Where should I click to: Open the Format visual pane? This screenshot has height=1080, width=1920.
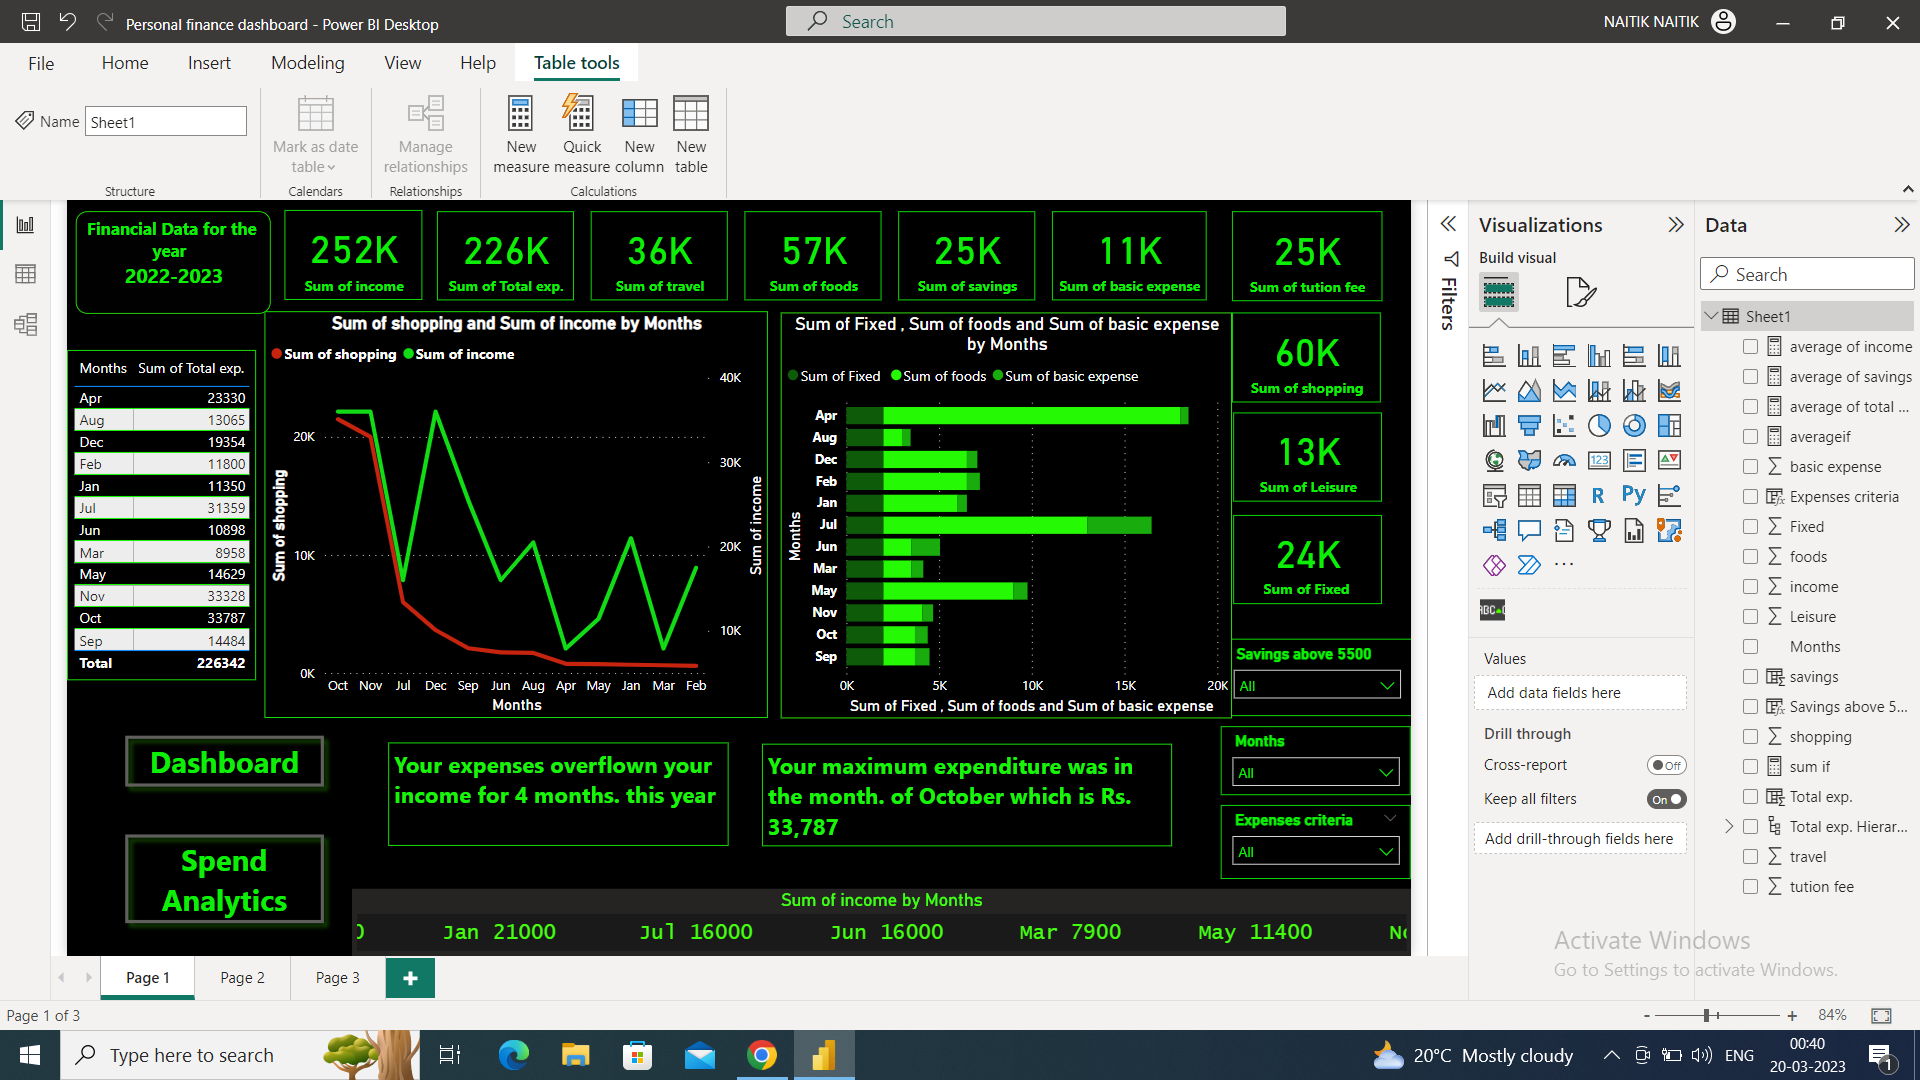tap(1580, 291)
